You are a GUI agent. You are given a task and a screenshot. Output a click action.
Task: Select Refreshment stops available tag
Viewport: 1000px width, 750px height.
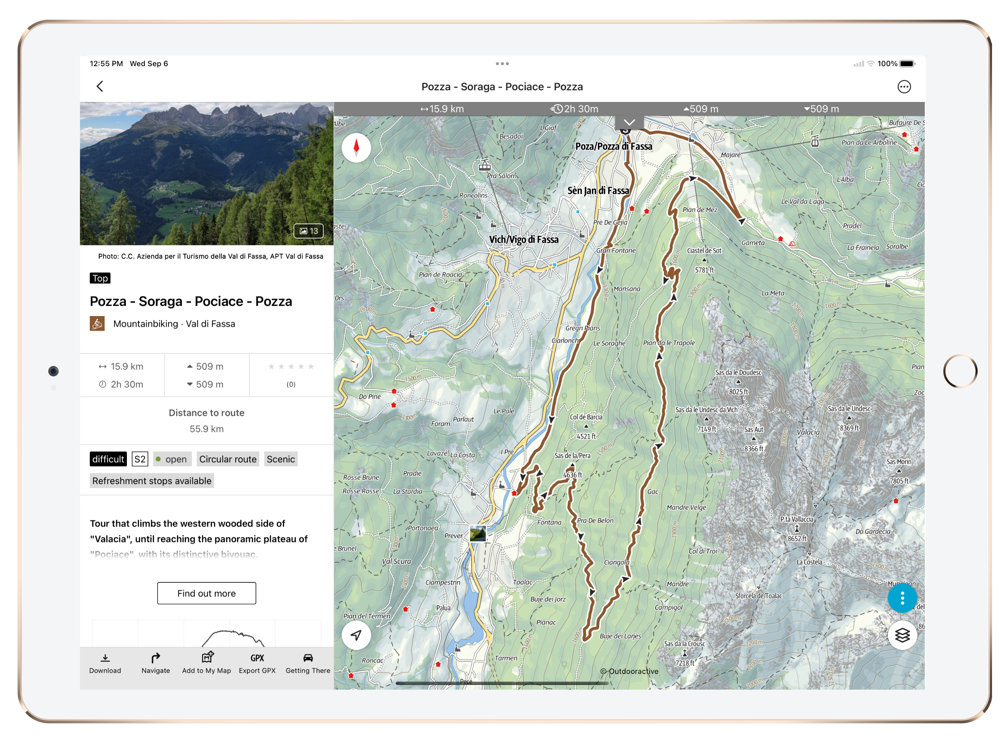tap(152, 481)
